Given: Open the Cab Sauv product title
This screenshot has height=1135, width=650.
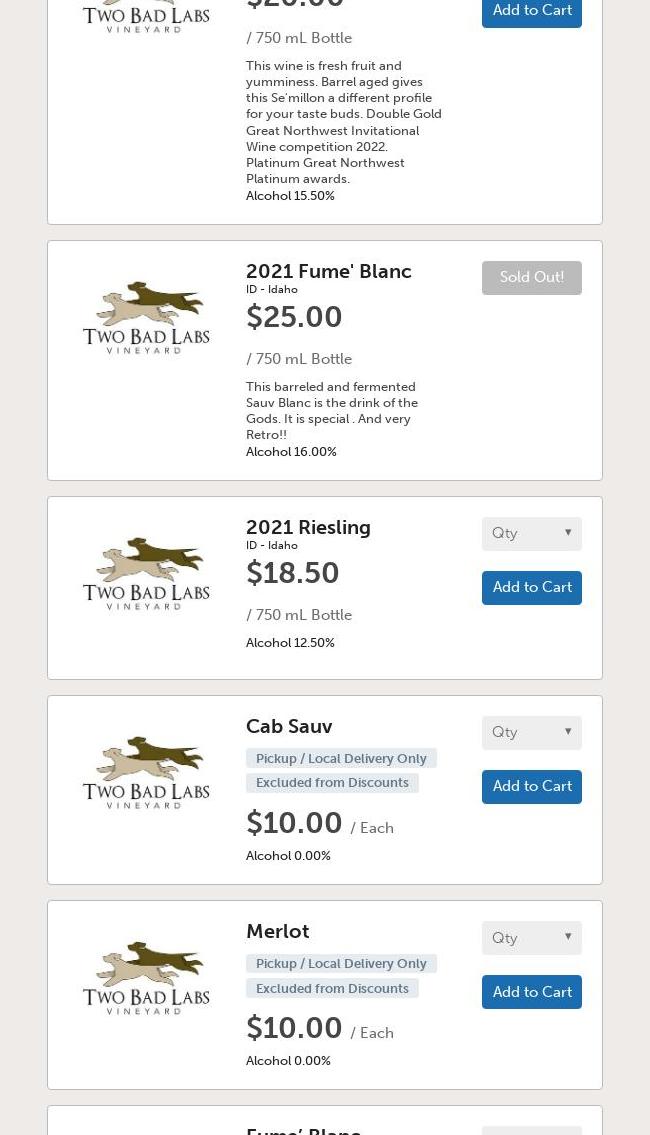Looking at the screenshot, I should (289, 726).
